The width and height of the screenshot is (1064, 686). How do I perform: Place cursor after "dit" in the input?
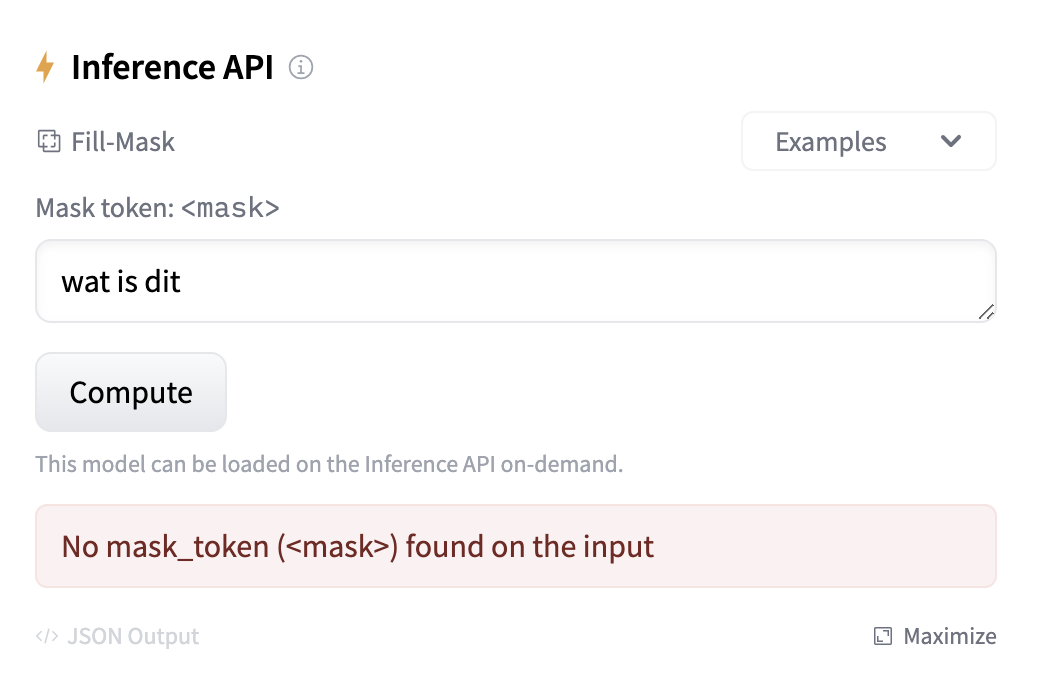(183, 281)
